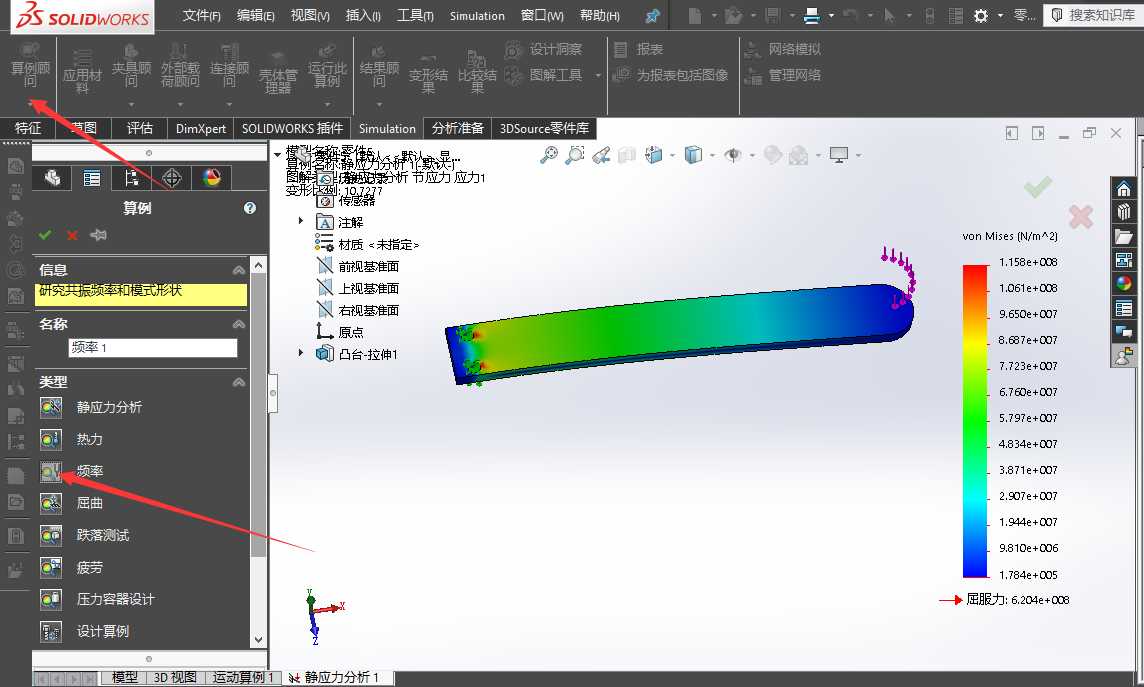Open Hide/Show Items eye icon
Image resolution: width=1144 pixels, height=687 pixels.
click(x=733, y=155)
